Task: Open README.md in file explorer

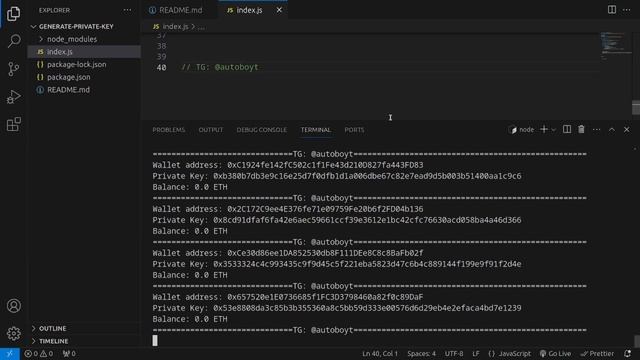Action: (84, 90)
